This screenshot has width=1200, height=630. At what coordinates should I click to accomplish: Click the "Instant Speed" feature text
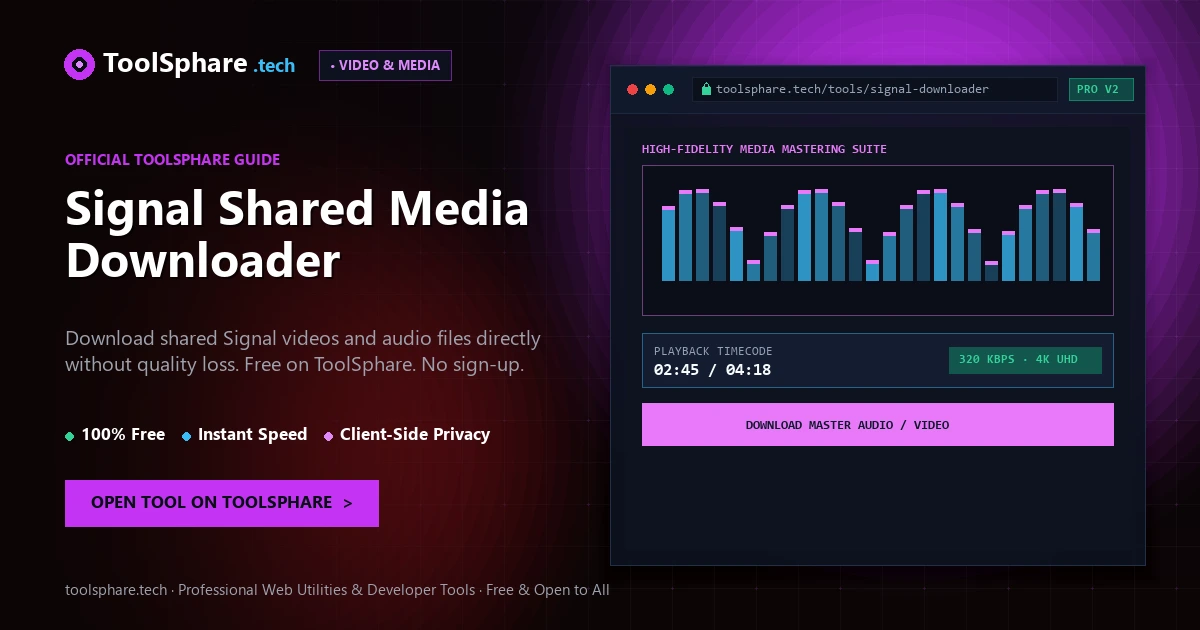(x=252, y=434)
